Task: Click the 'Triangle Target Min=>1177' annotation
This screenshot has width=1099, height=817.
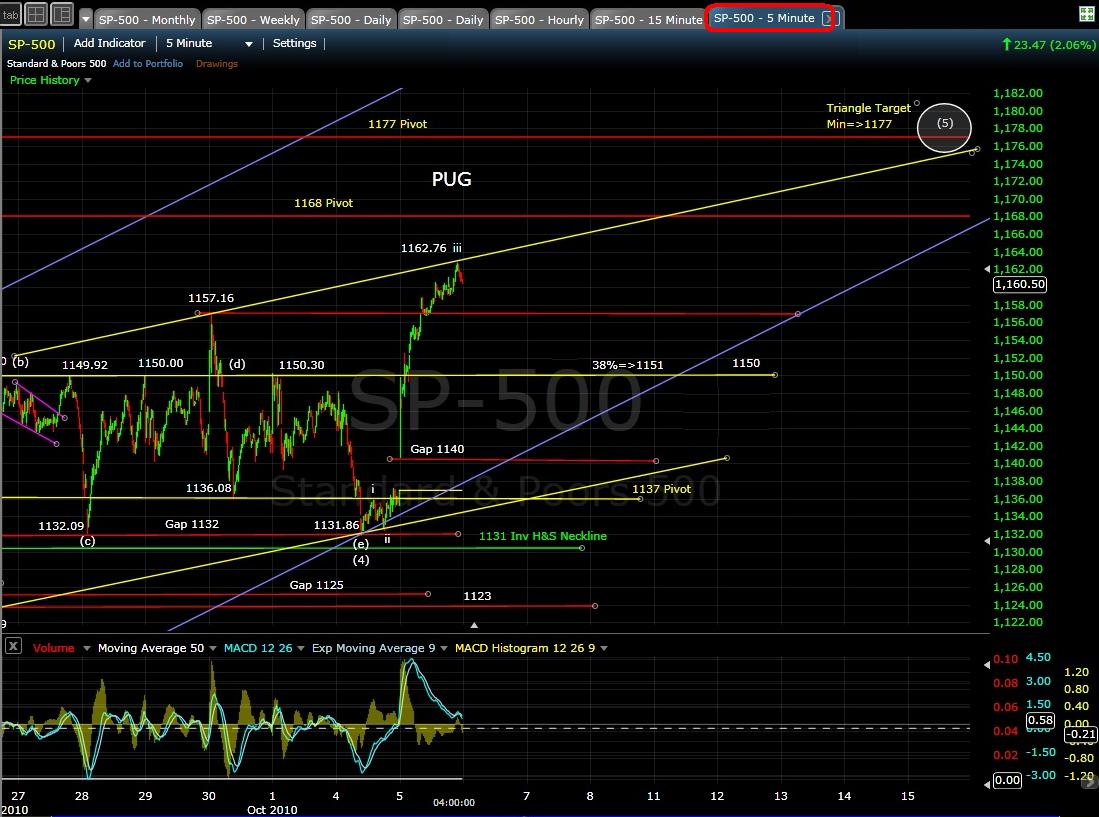Action: tap(868, 116)
